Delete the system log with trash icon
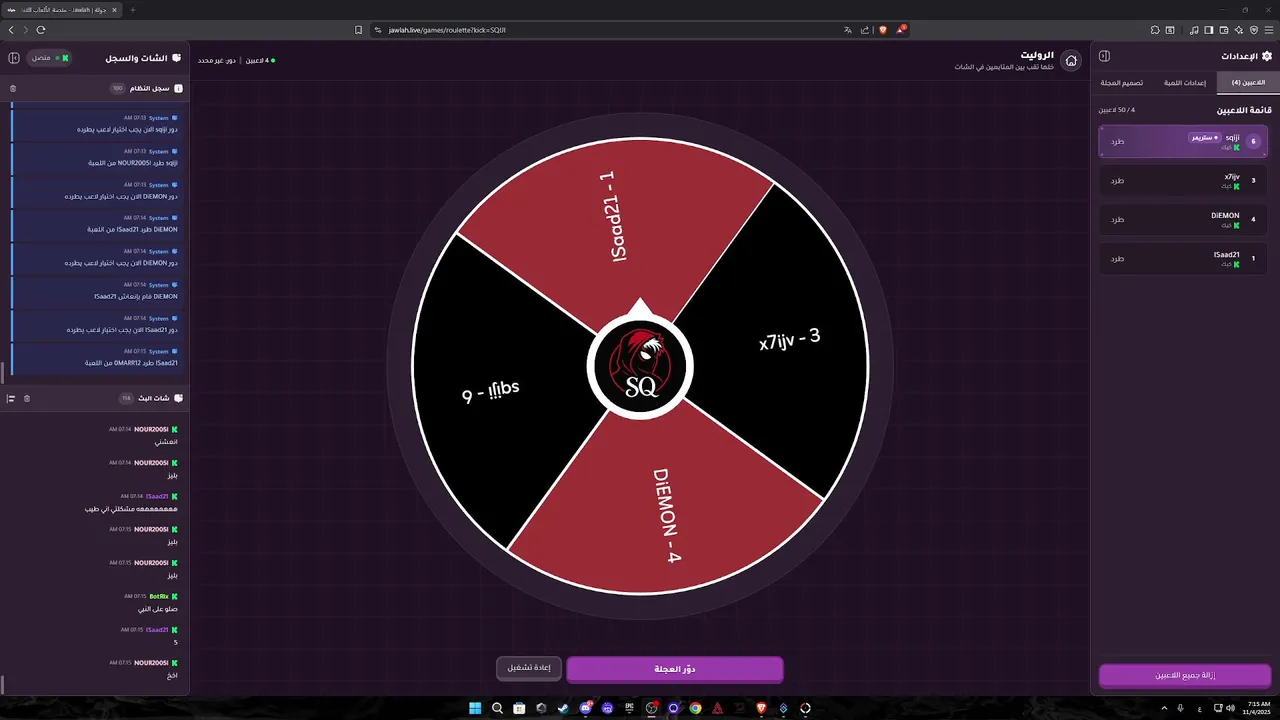This screenshot has width=1280, height=720. pyautogui.click(x=13, y=88)
